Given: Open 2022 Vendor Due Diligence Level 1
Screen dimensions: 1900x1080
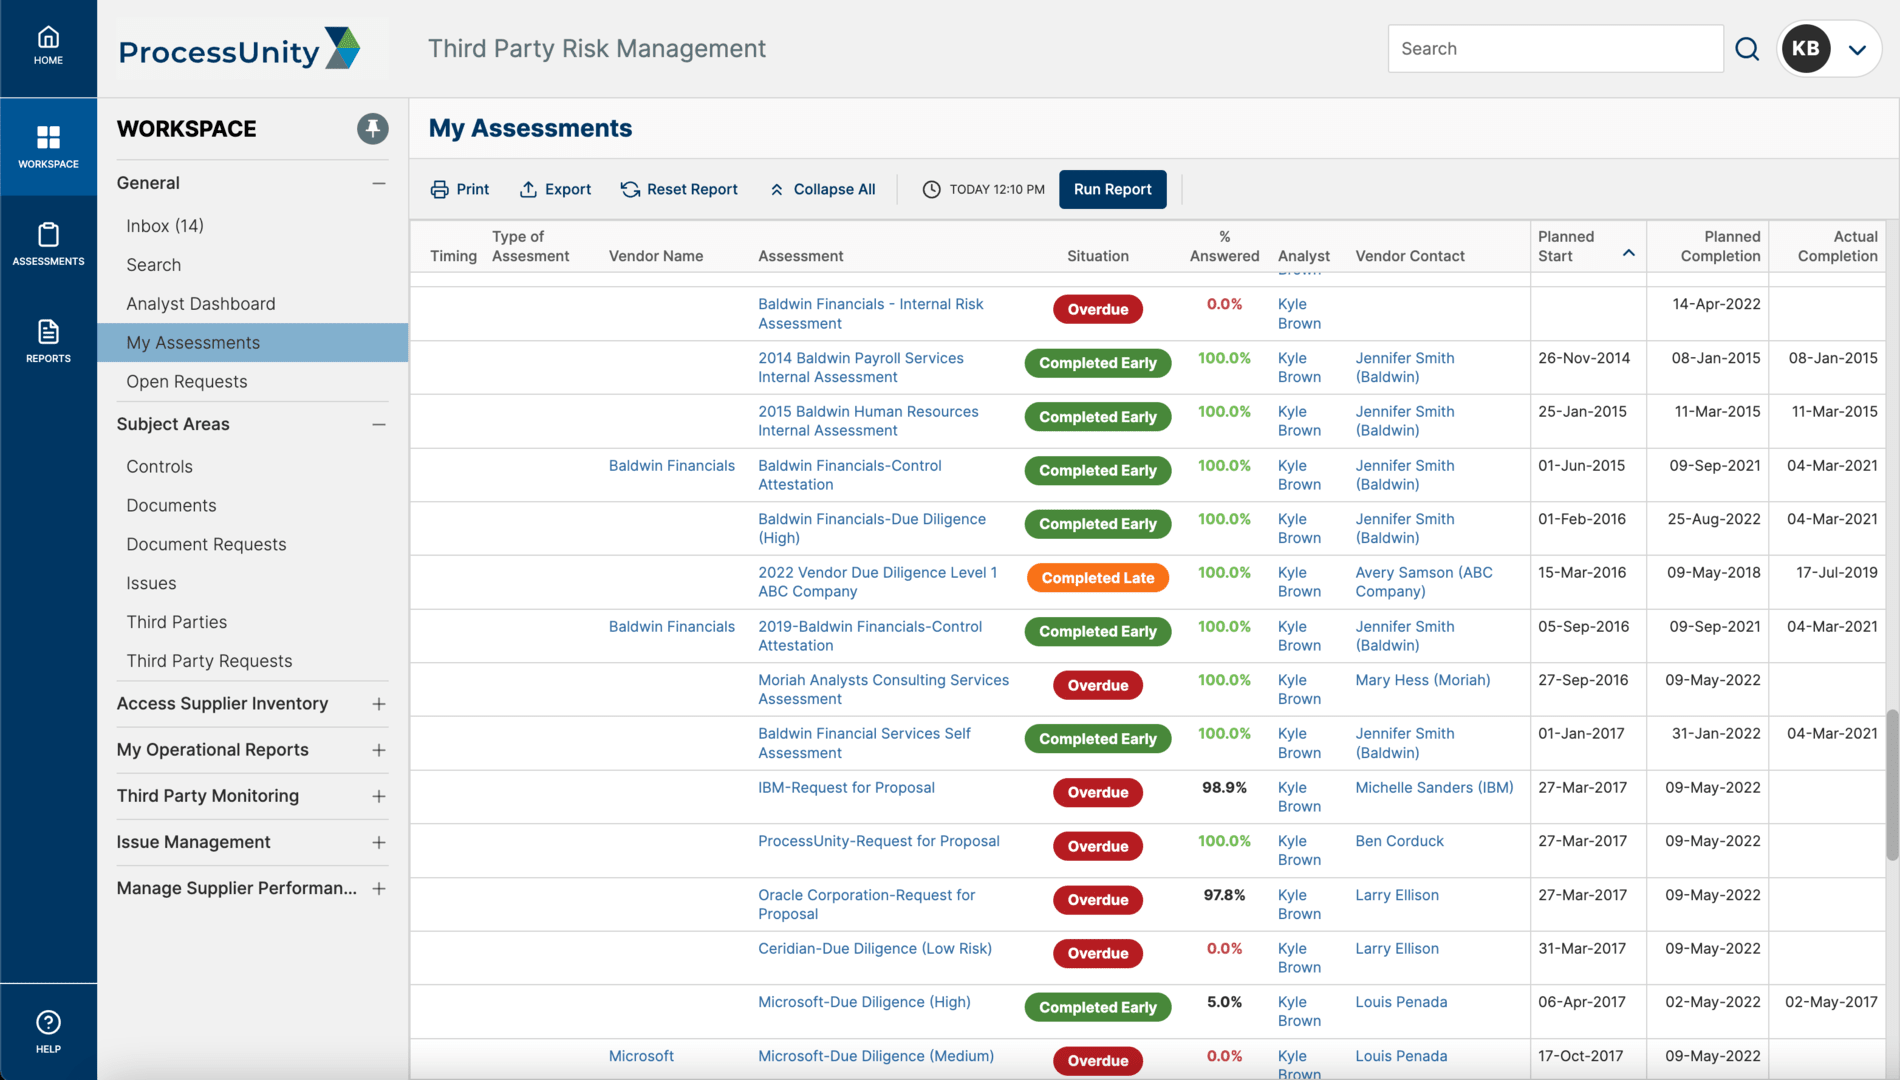Looking at the screenshot, I should (x=877, y=582).
